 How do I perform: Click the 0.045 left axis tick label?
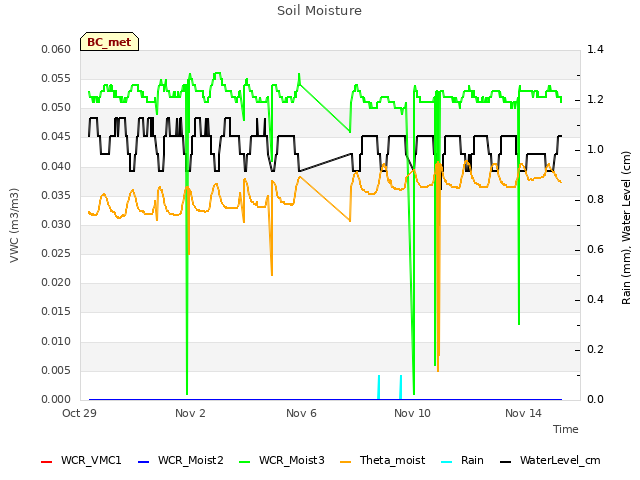coord(56,137)
